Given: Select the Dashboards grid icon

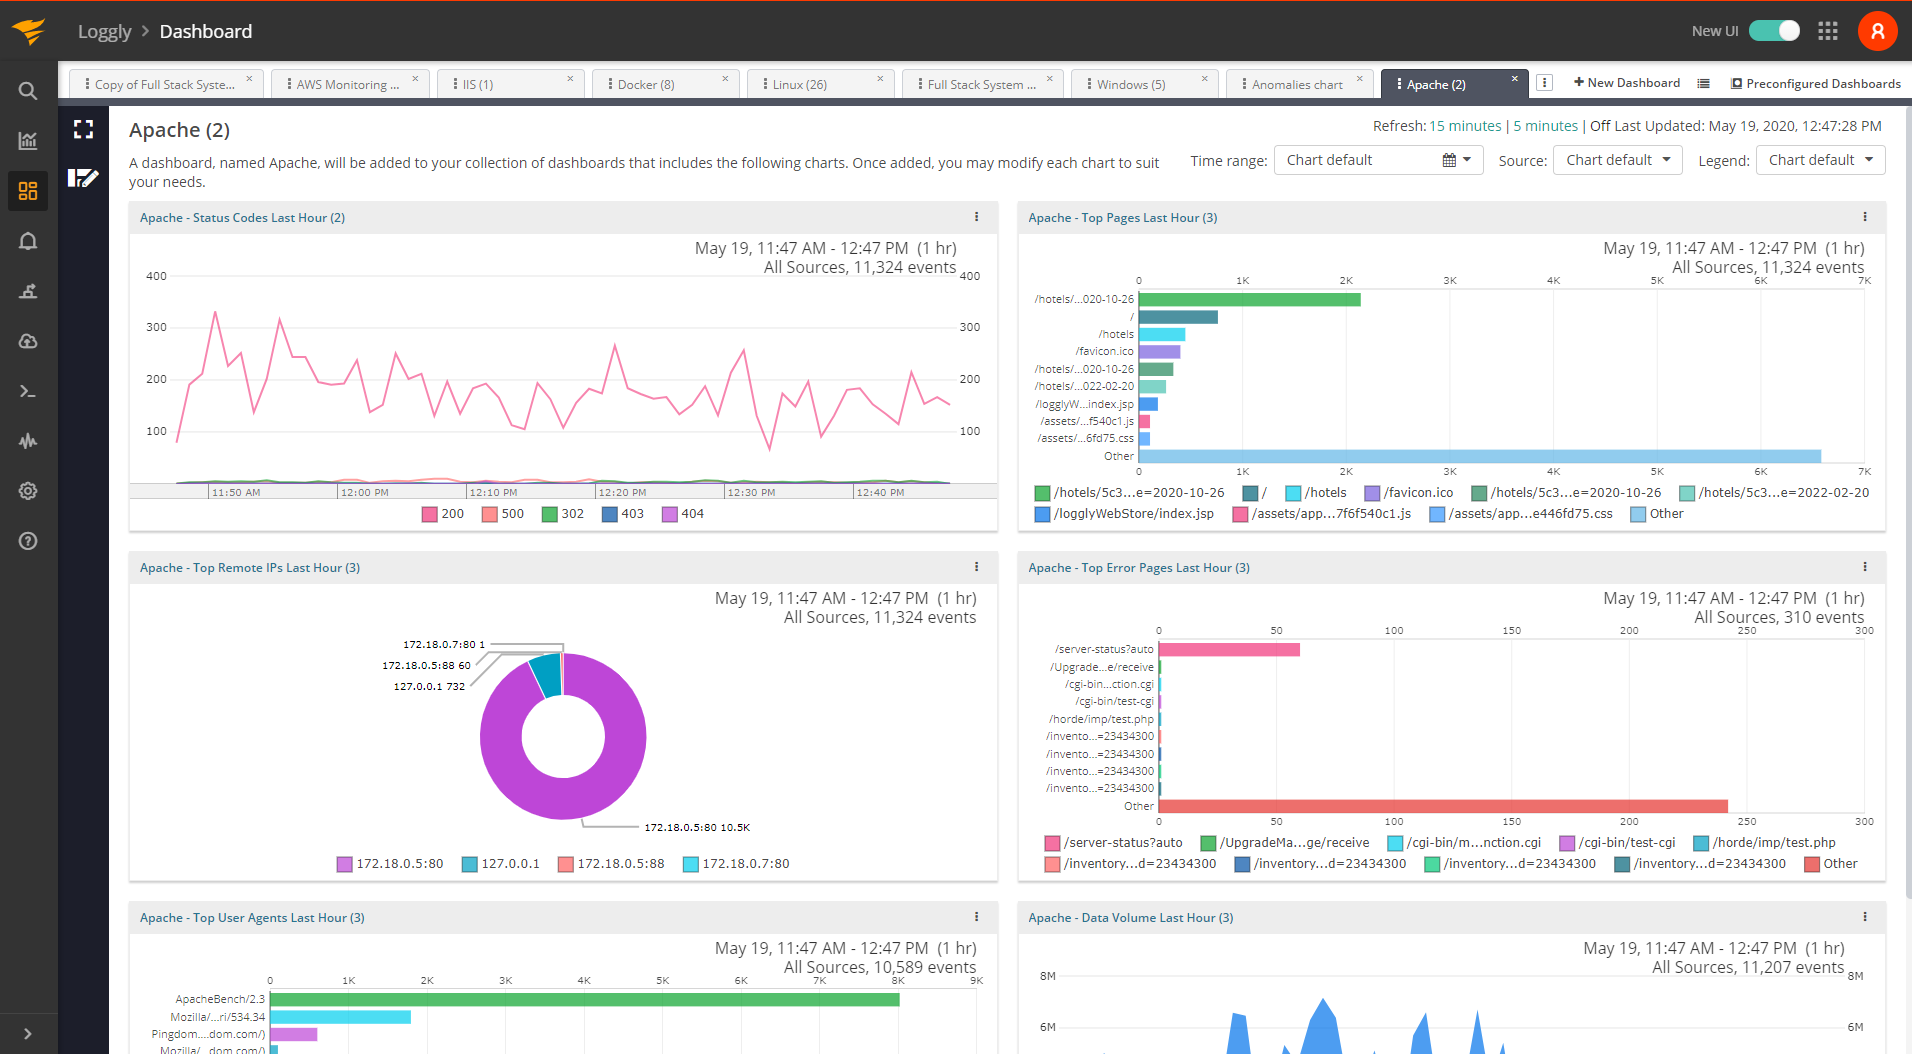Looking at the screenshot, I should 28,190.
